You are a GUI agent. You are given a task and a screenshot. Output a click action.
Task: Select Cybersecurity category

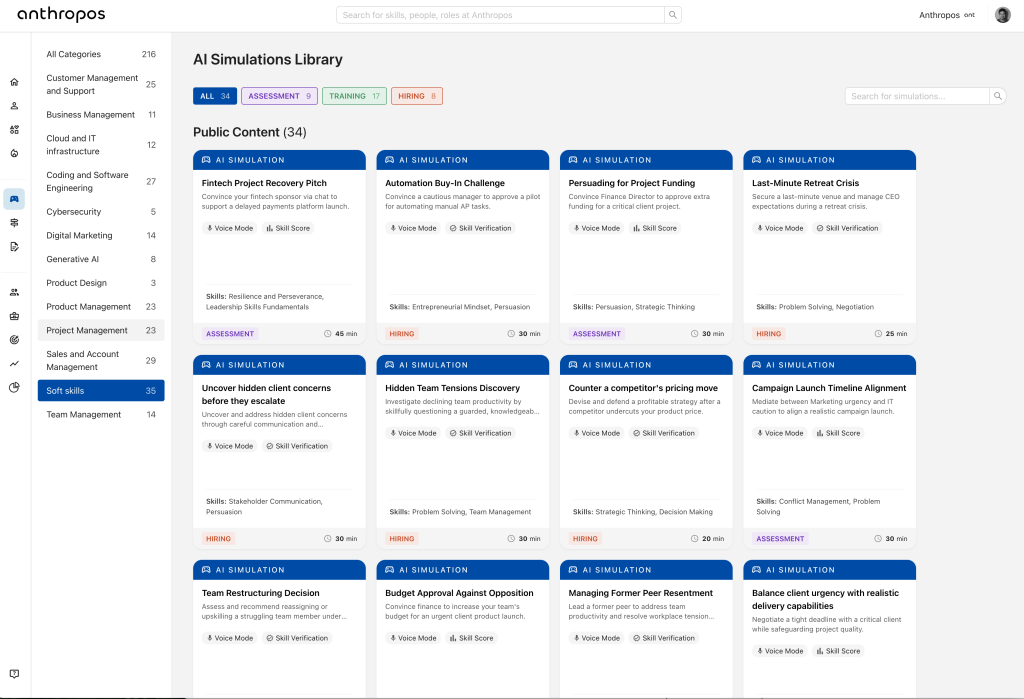(x=101, y=212)
